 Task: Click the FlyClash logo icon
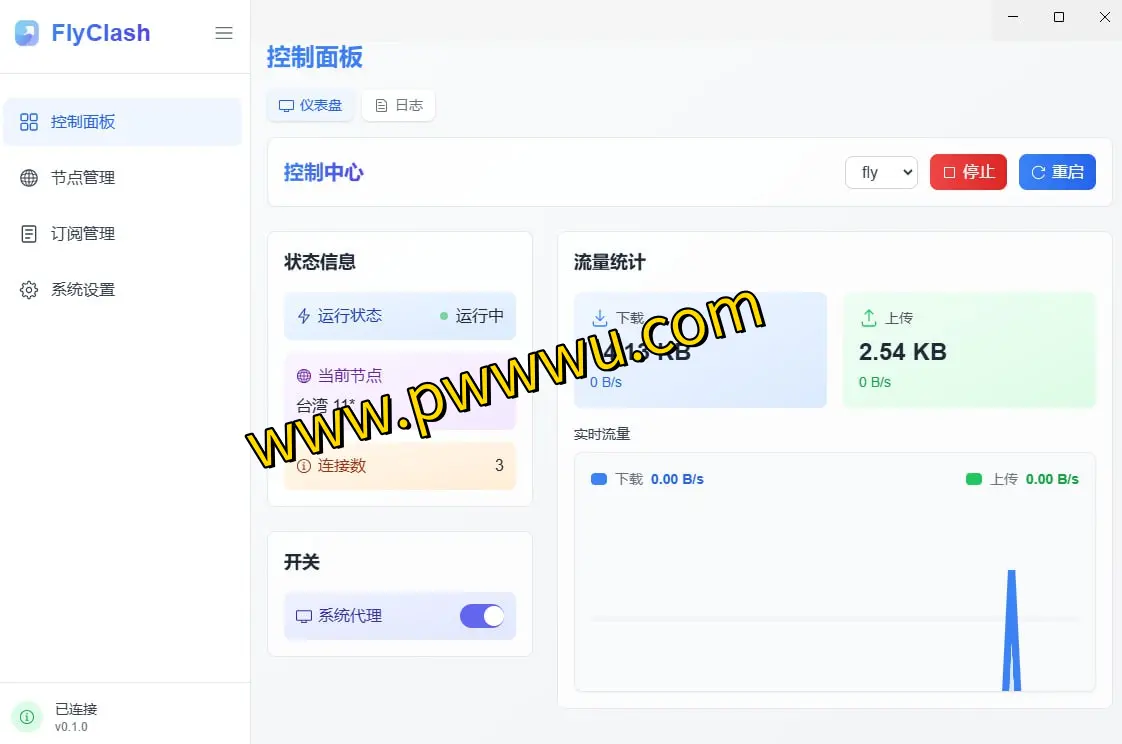coord(27,33)
